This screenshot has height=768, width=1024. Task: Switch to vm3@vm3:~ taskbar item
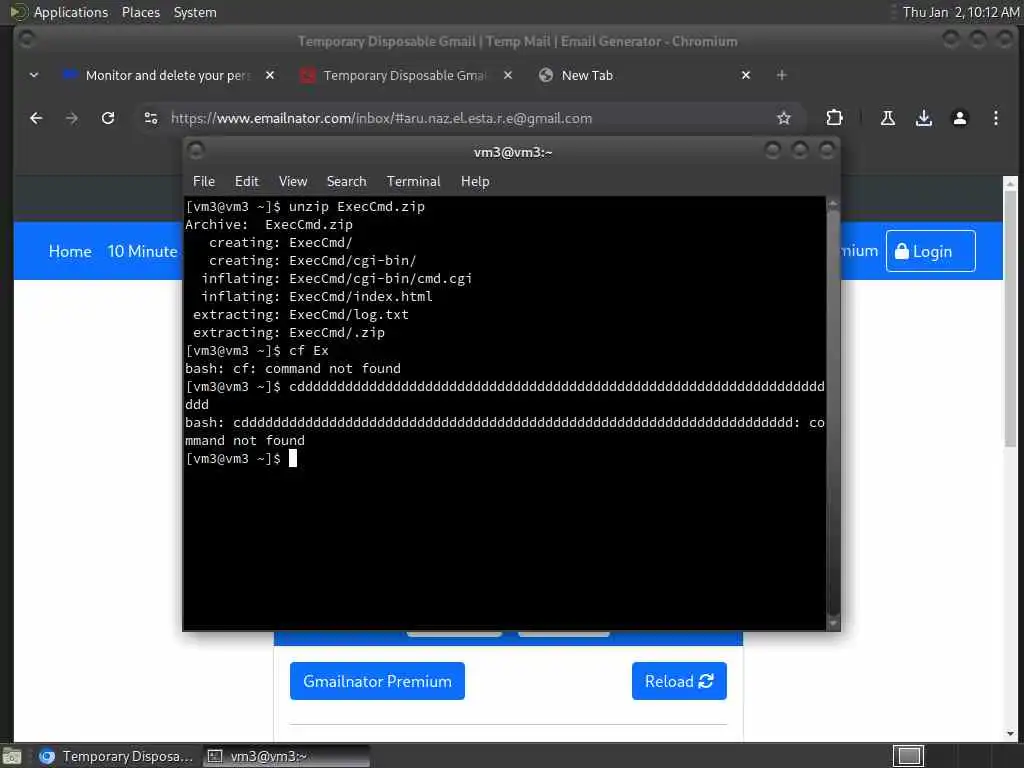[x=286, y=756]
